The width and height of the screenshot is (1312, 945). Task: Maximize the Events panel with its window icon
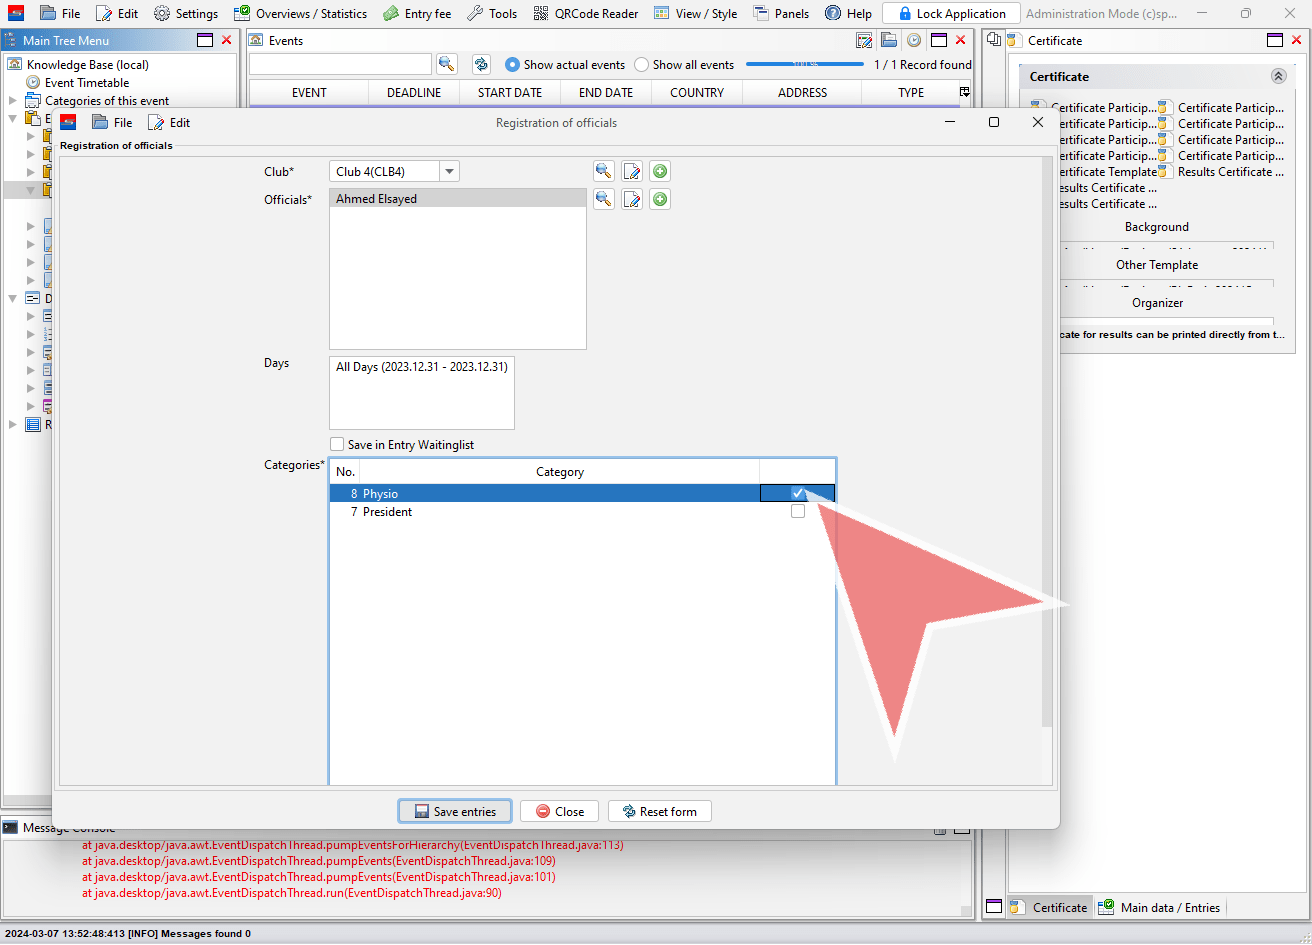[938, 40]
